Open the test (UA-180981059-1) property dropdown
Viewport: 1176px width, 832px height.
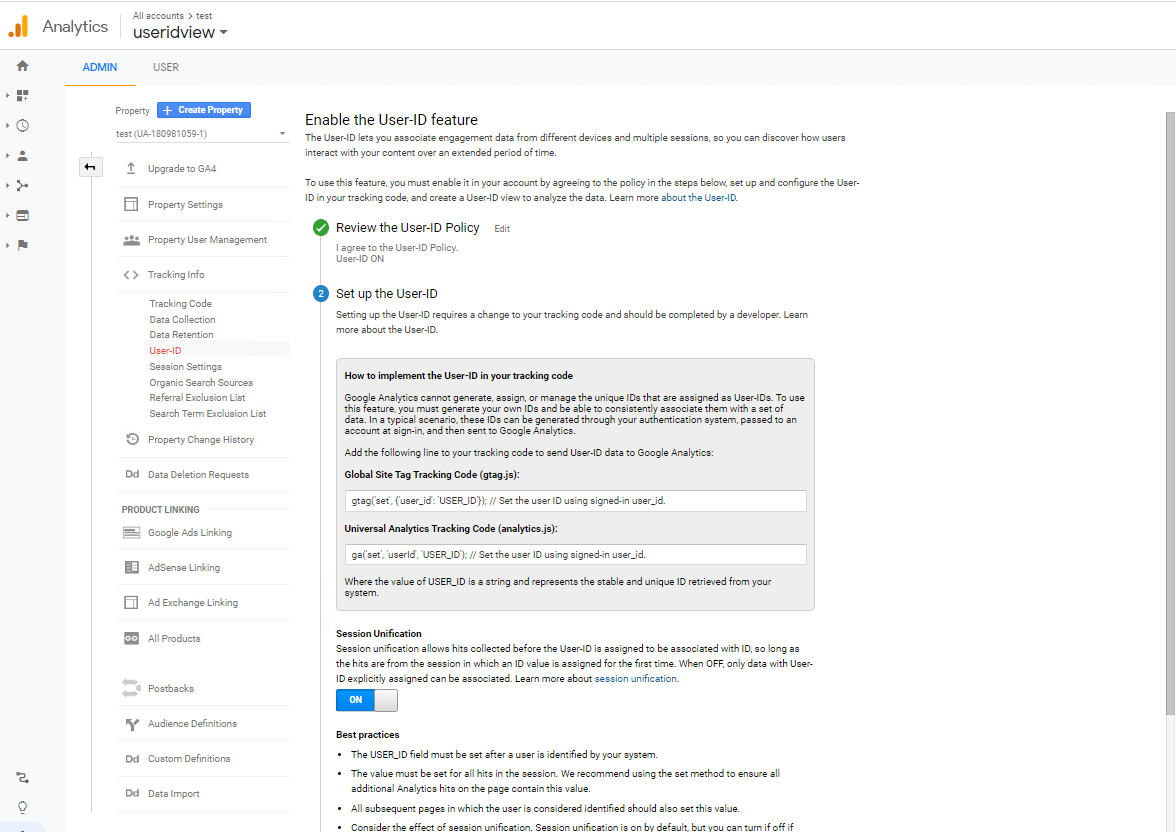point(201,134)
